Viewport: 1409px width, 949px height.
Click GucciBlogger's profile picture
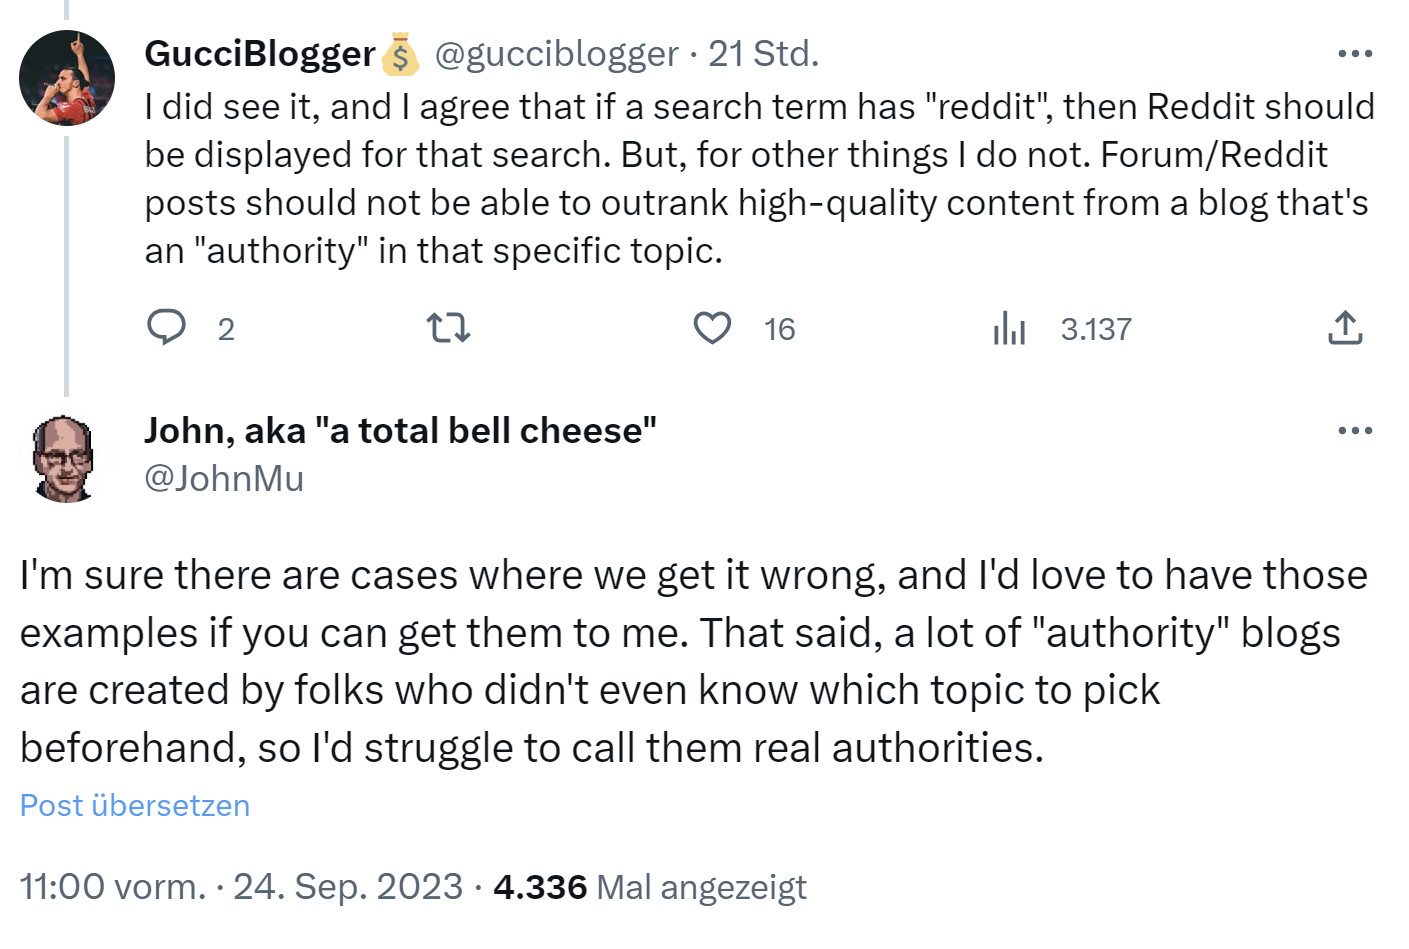(67, 78)
